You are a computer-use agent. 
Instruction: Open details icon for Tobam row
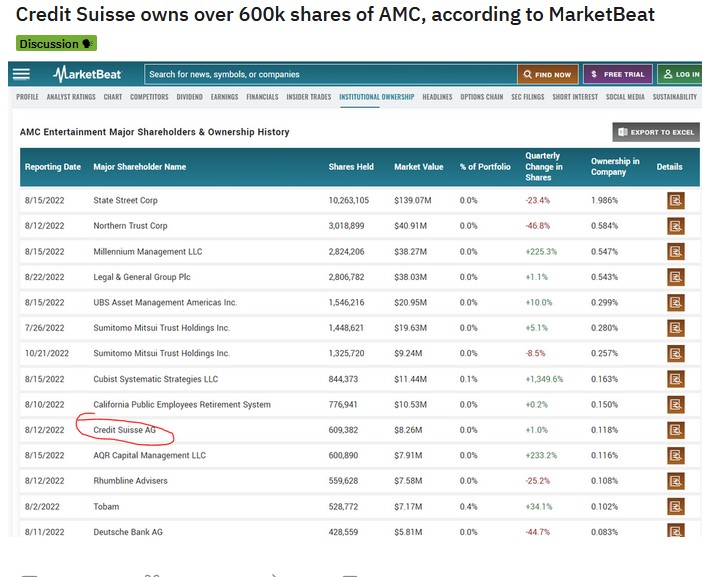pos(676,506)
